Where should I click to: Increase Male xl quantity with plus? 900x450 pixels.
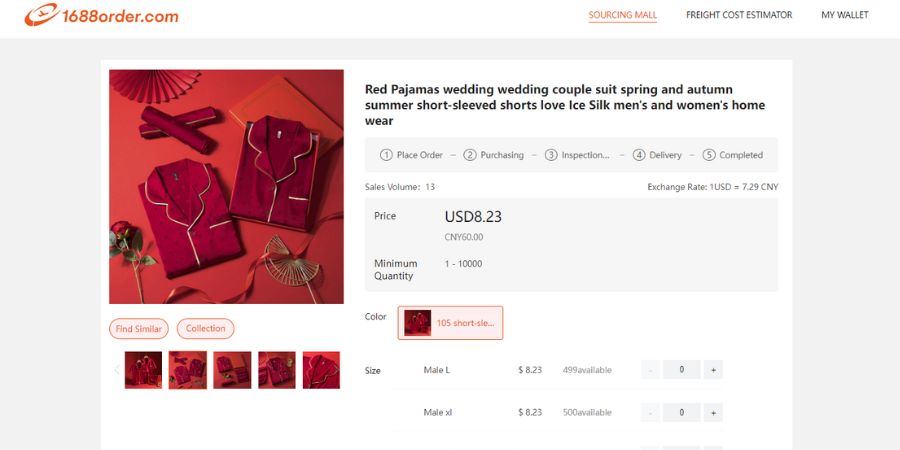[713, 412]
